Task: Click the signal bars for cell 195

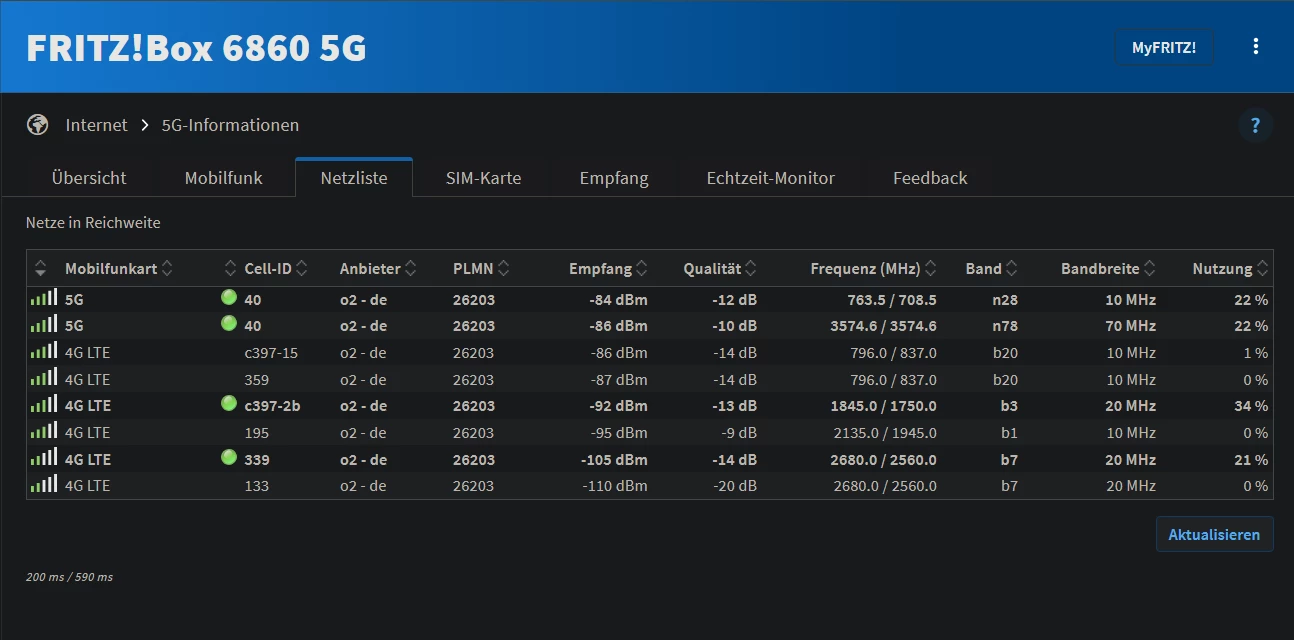Action: coord(44,431)
